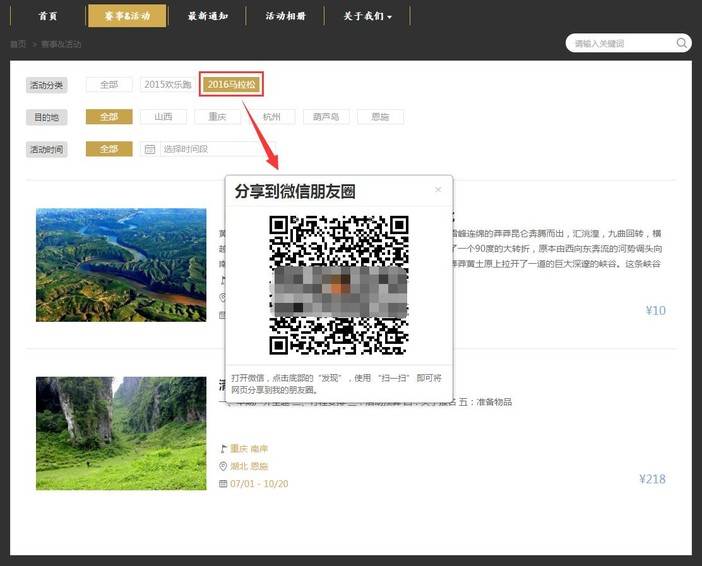Select the 2016马拉松 category filter

(x=232, y=85)
